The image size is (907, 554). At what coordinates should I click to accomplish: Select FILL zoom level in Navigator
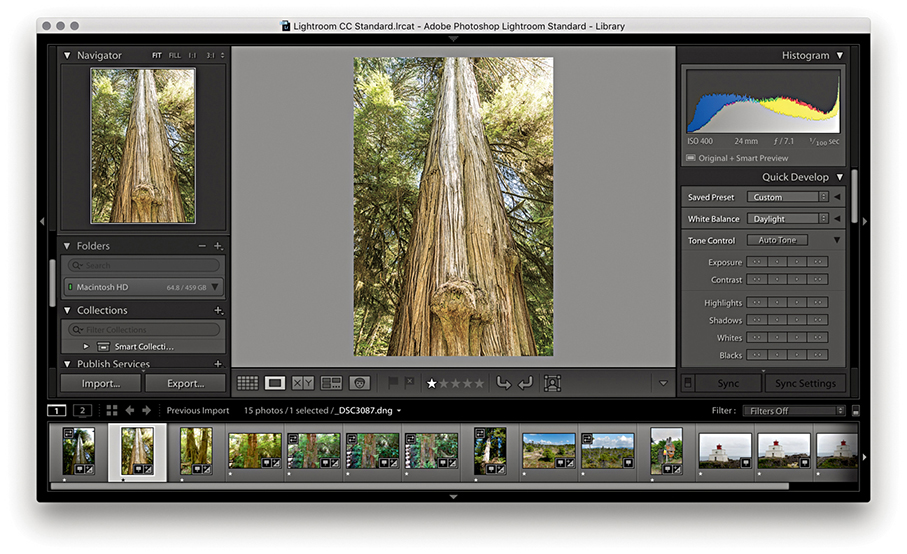174,56
